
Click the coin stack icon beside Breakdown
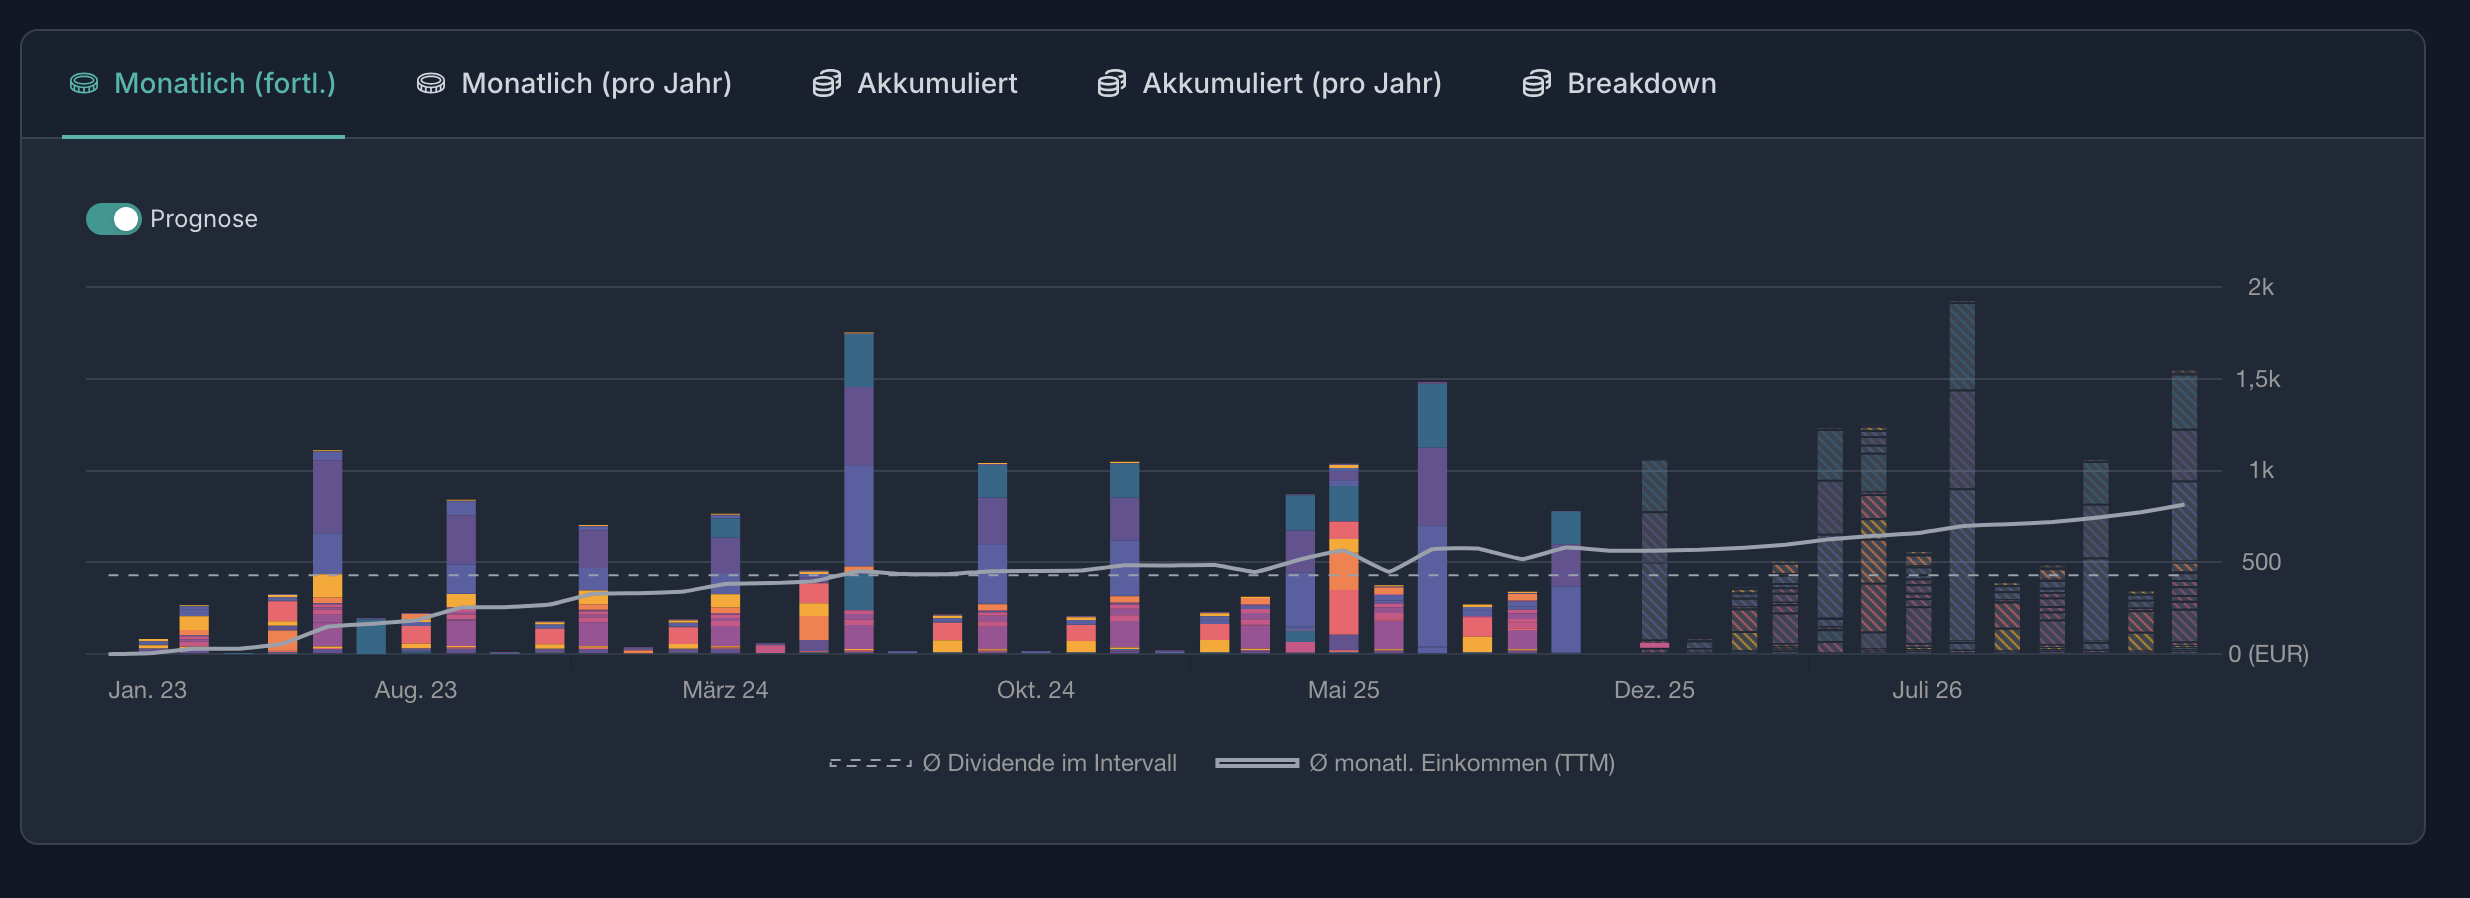tap(1536, 84)
